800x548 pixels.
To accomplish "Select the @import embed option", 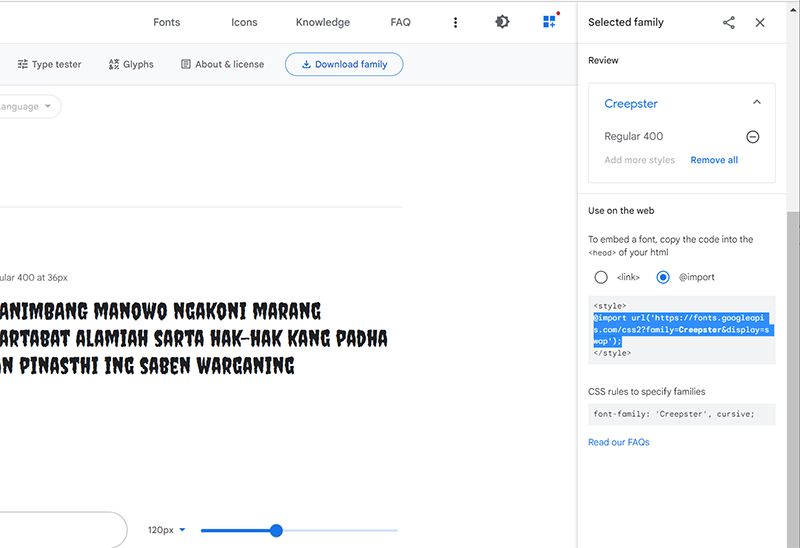I will click(663, 277).
